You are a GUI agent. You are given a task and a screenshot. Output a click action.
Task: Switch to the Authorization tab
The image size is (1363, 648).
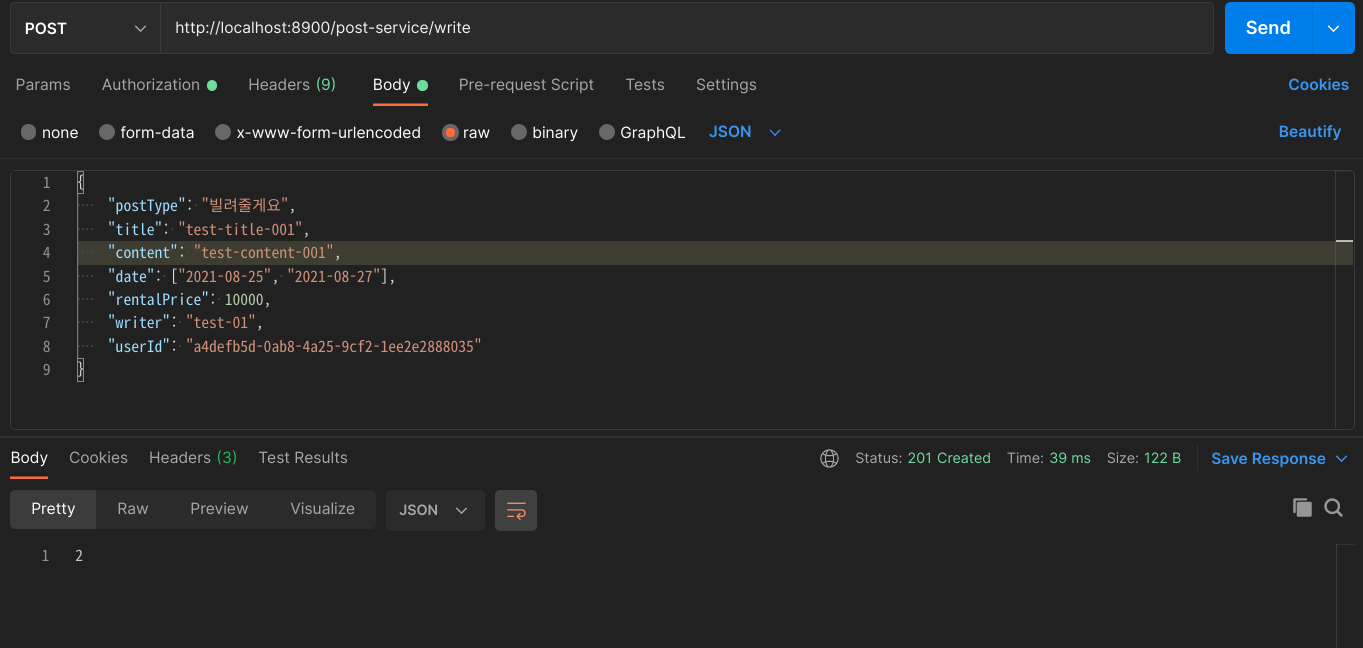tap(159, 85)
